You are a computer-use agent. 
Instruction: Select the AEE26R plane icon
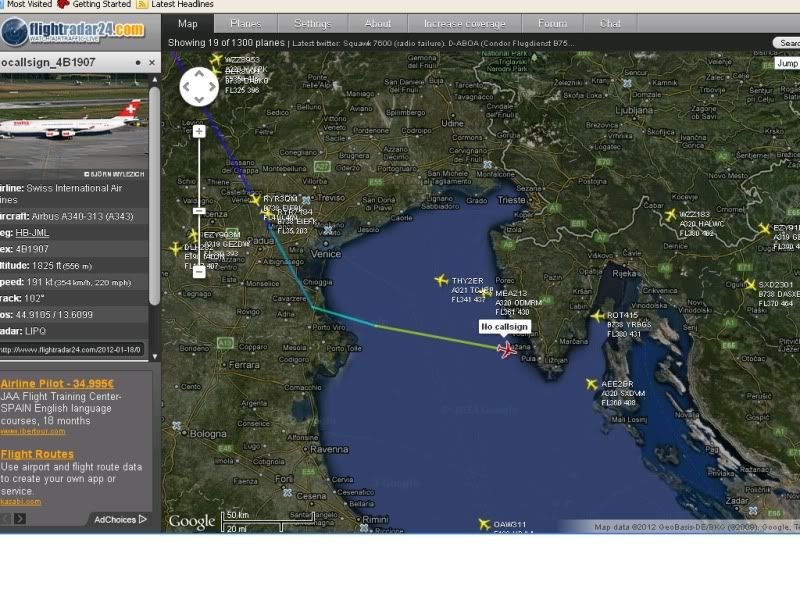point(591,384)
